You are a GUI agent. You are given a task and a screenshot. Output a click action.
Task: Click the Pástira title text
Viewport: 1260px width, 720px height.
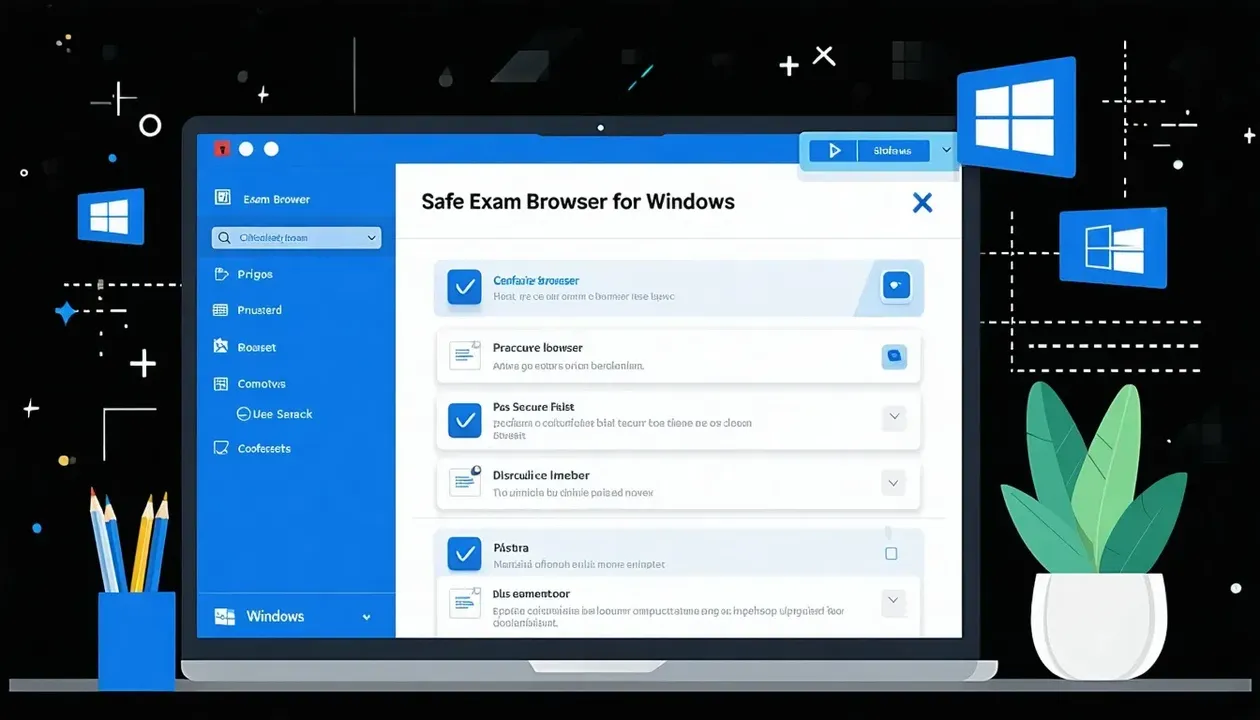pos(511,548)
